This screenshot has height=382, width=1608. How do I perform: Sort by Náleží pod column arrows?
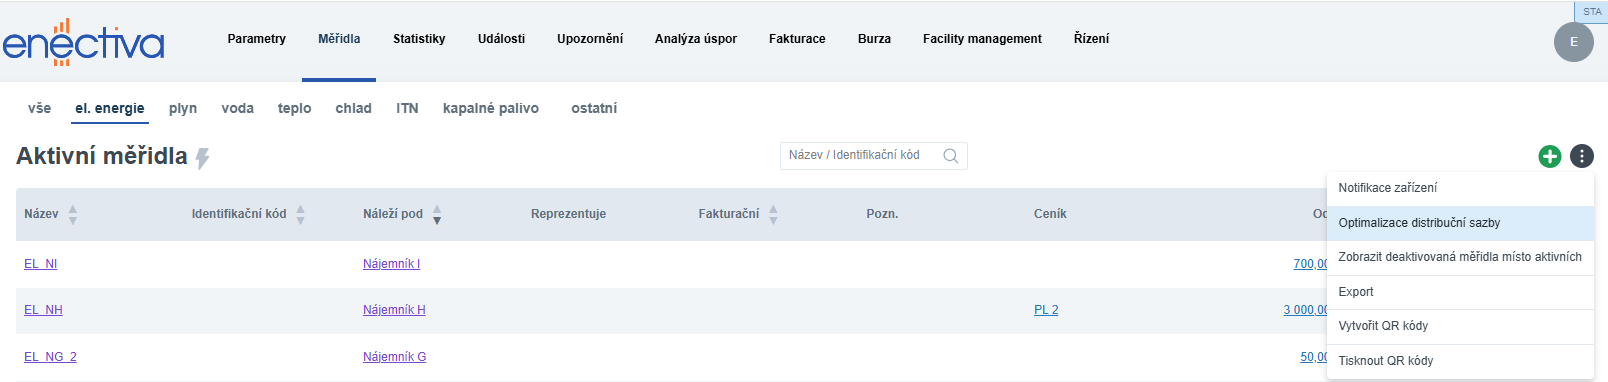coord(437,214)
